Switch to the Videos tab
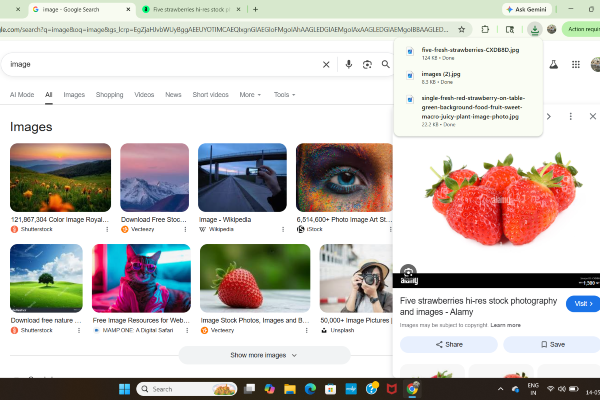600x400 pixels. tap(144, 95)
